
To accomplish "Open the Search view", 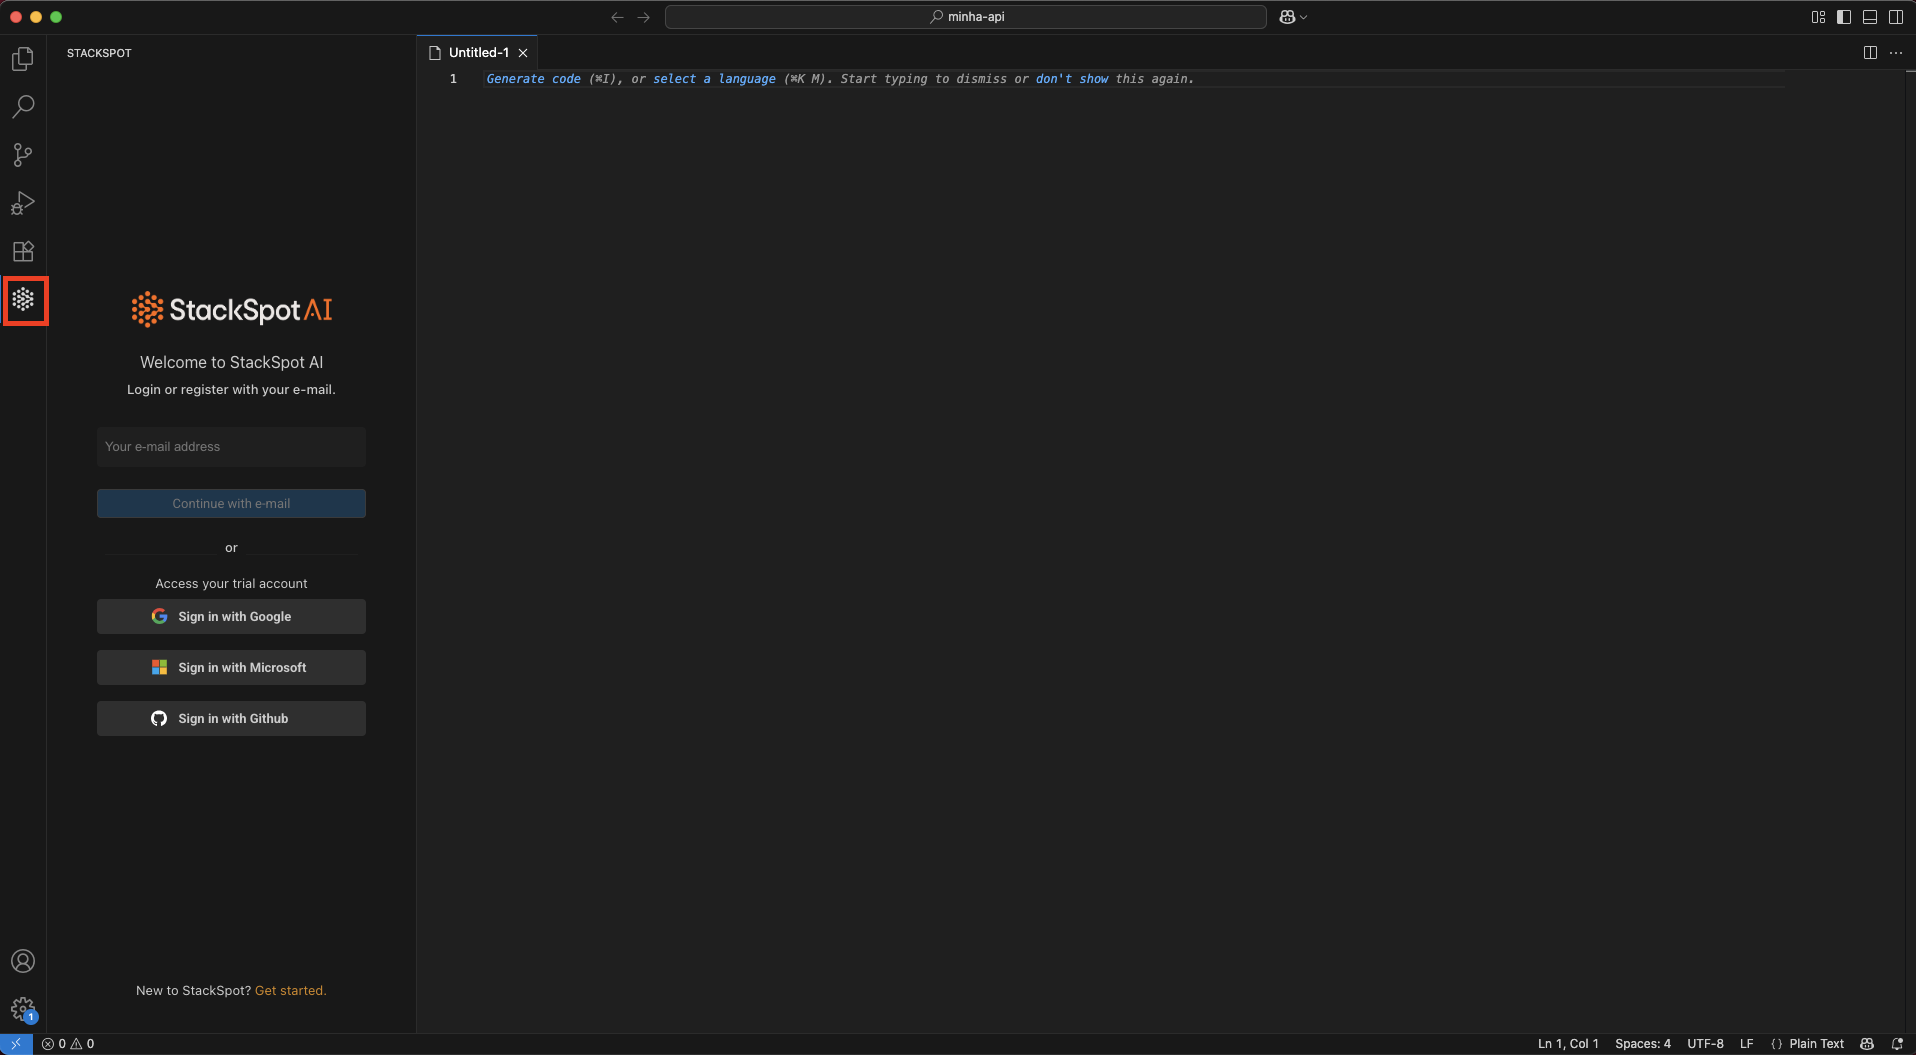I will (23, 106).
